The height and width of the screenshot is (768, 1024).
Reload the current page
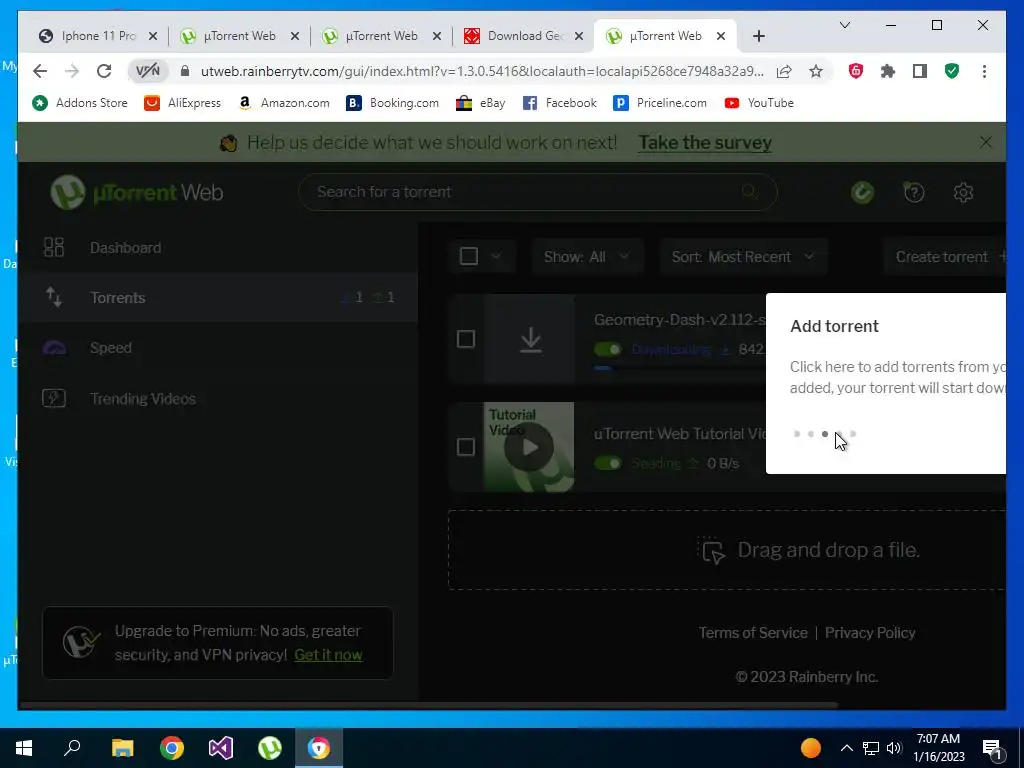104,71
